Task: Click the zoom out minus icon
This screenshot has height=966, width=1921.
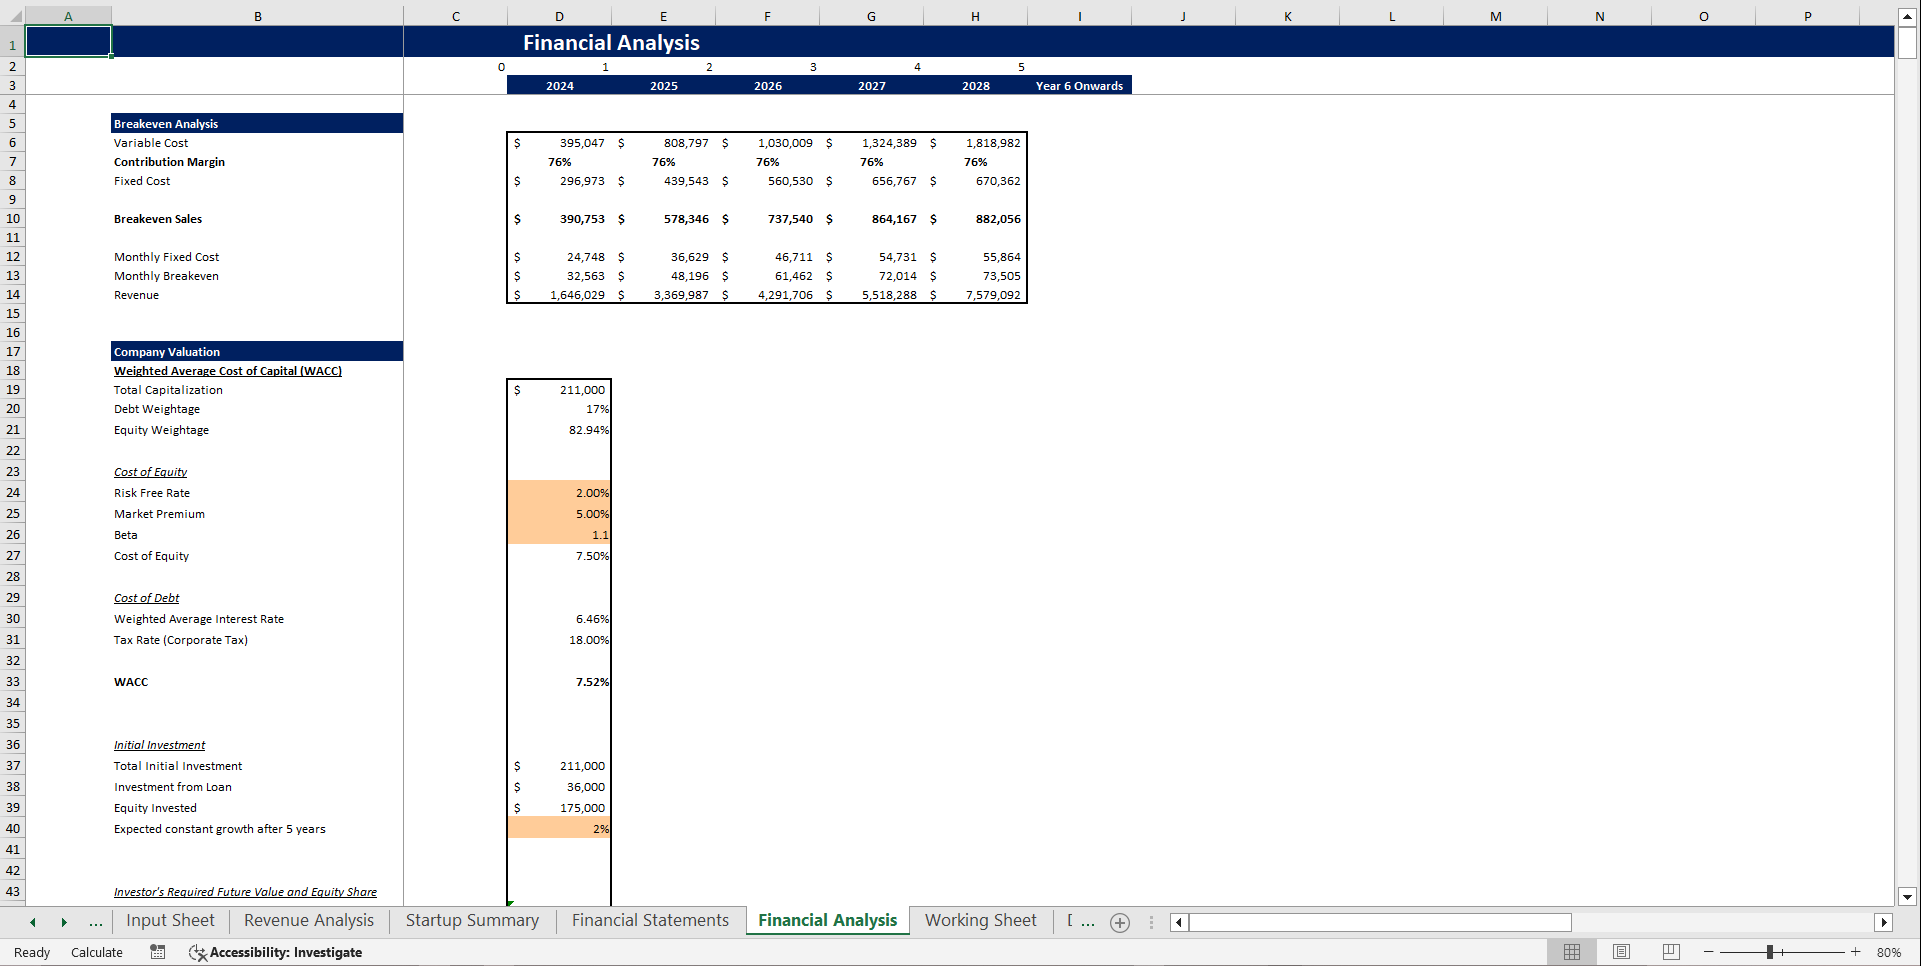Action: pyautogui.click(x=1707, y=952)
